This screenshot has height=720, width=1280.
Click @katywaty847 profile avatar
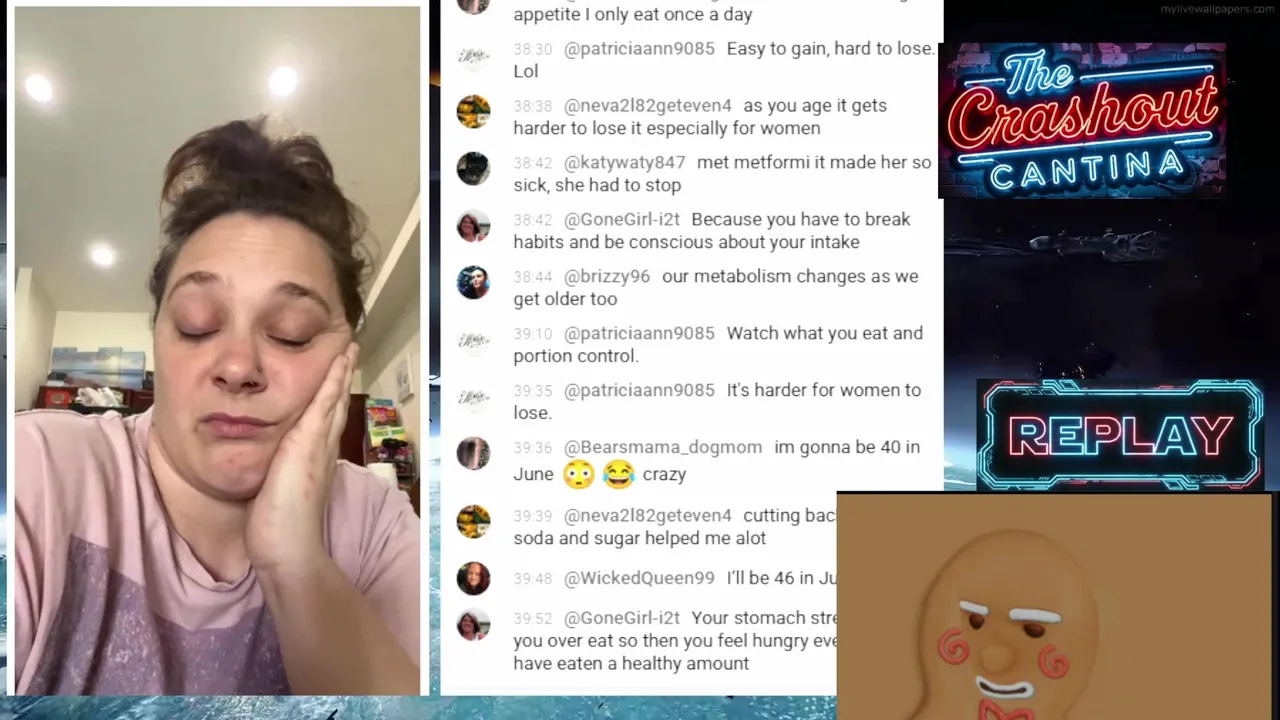(473, 169)
